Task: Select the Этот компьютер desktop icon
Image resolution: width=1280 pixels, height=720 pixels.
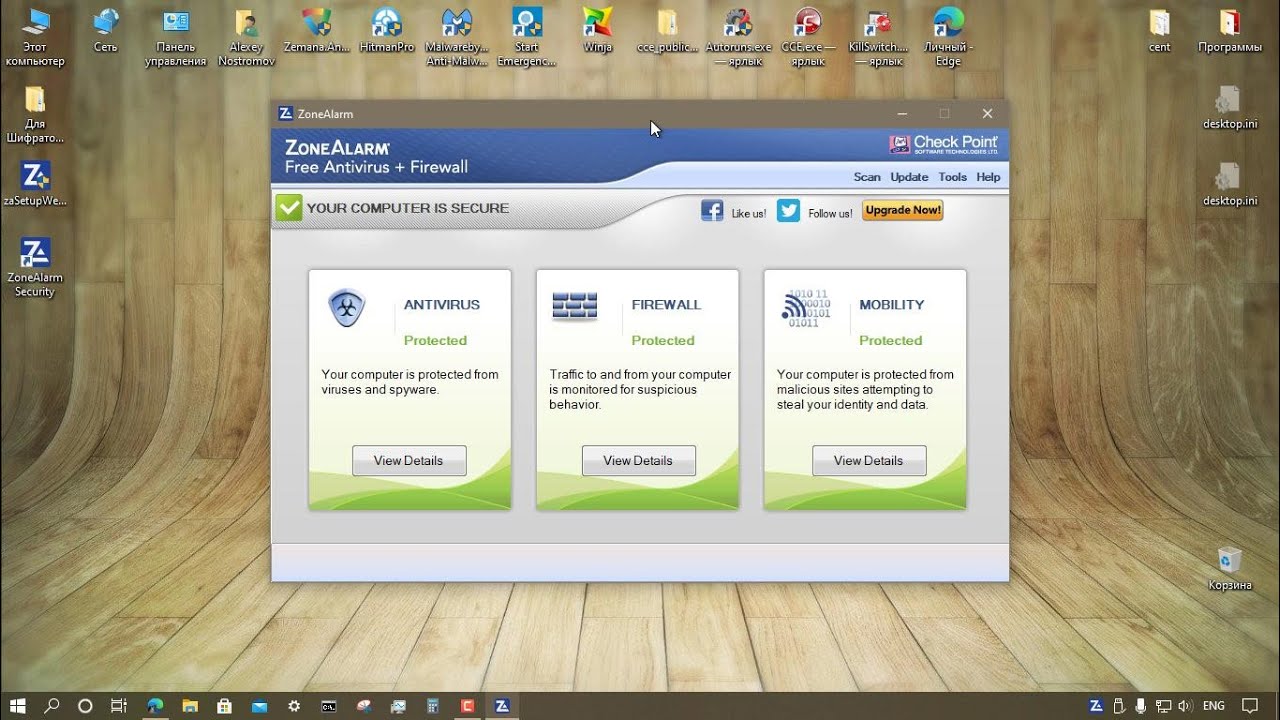Action: (x=35, y=38)
